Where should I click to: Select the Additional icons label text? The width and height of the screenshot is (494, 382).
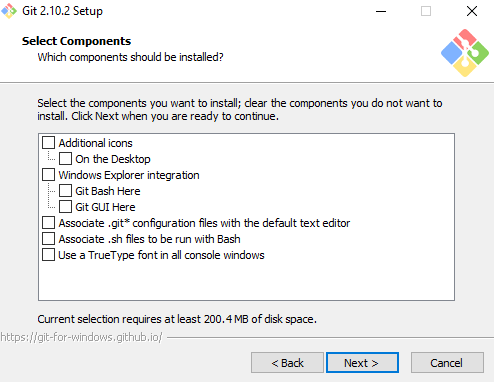(x=96, y=143)
